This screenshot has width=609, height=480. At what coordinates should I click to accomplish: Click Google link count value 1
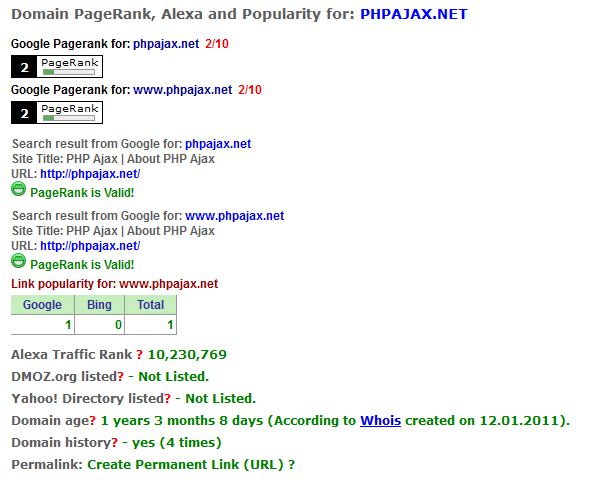(x=68, y=325)
